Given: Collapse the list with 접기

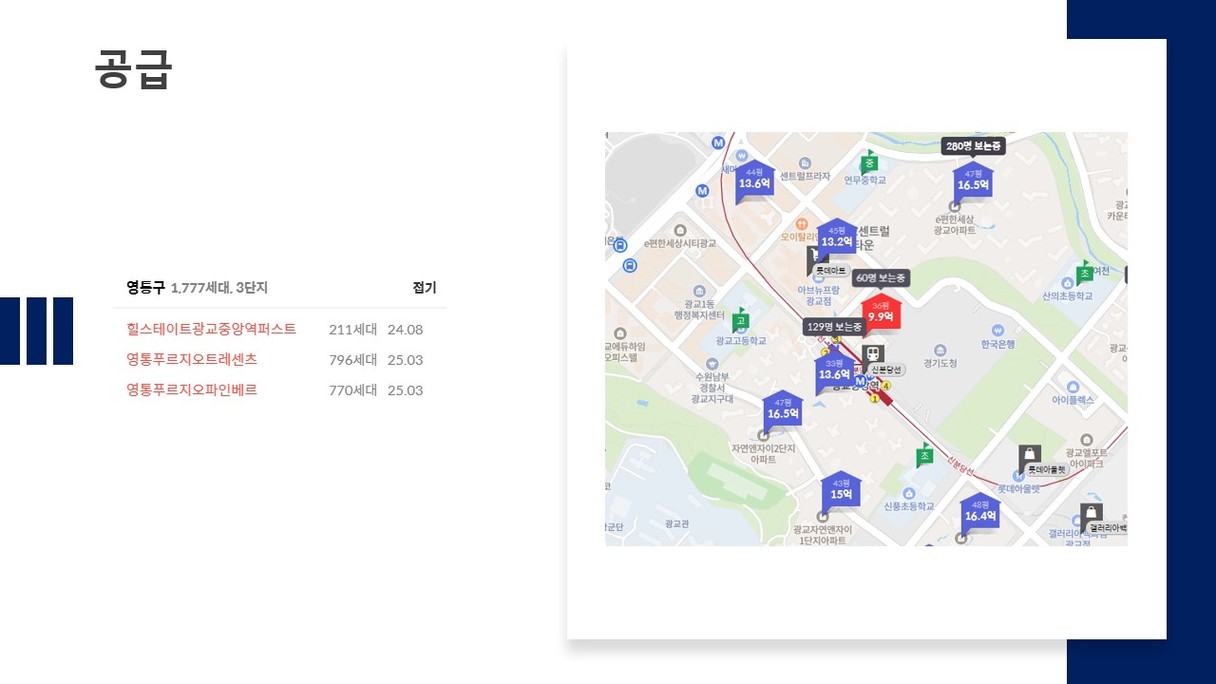Looking at the screenshot, I should (424, 287).
